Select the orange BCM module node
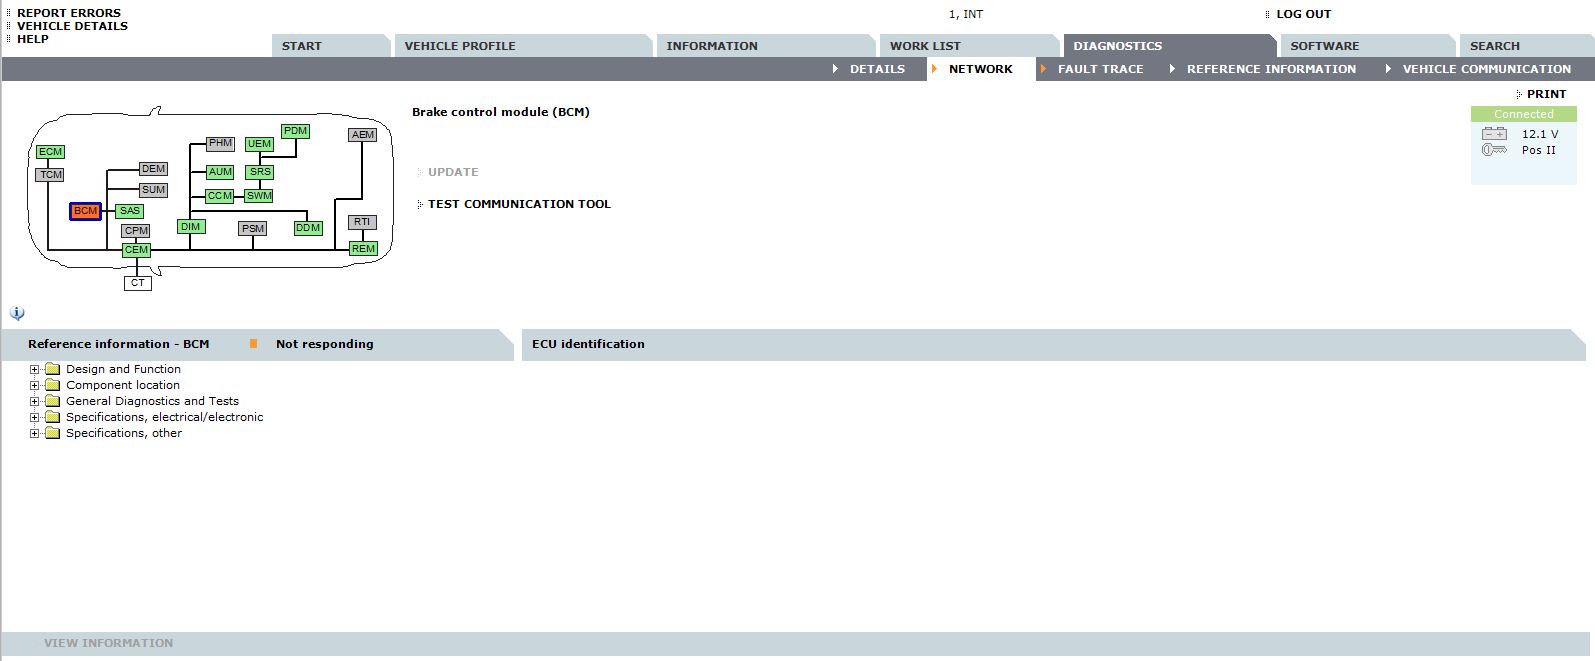 pyautogui.click(x=86, y=211)
